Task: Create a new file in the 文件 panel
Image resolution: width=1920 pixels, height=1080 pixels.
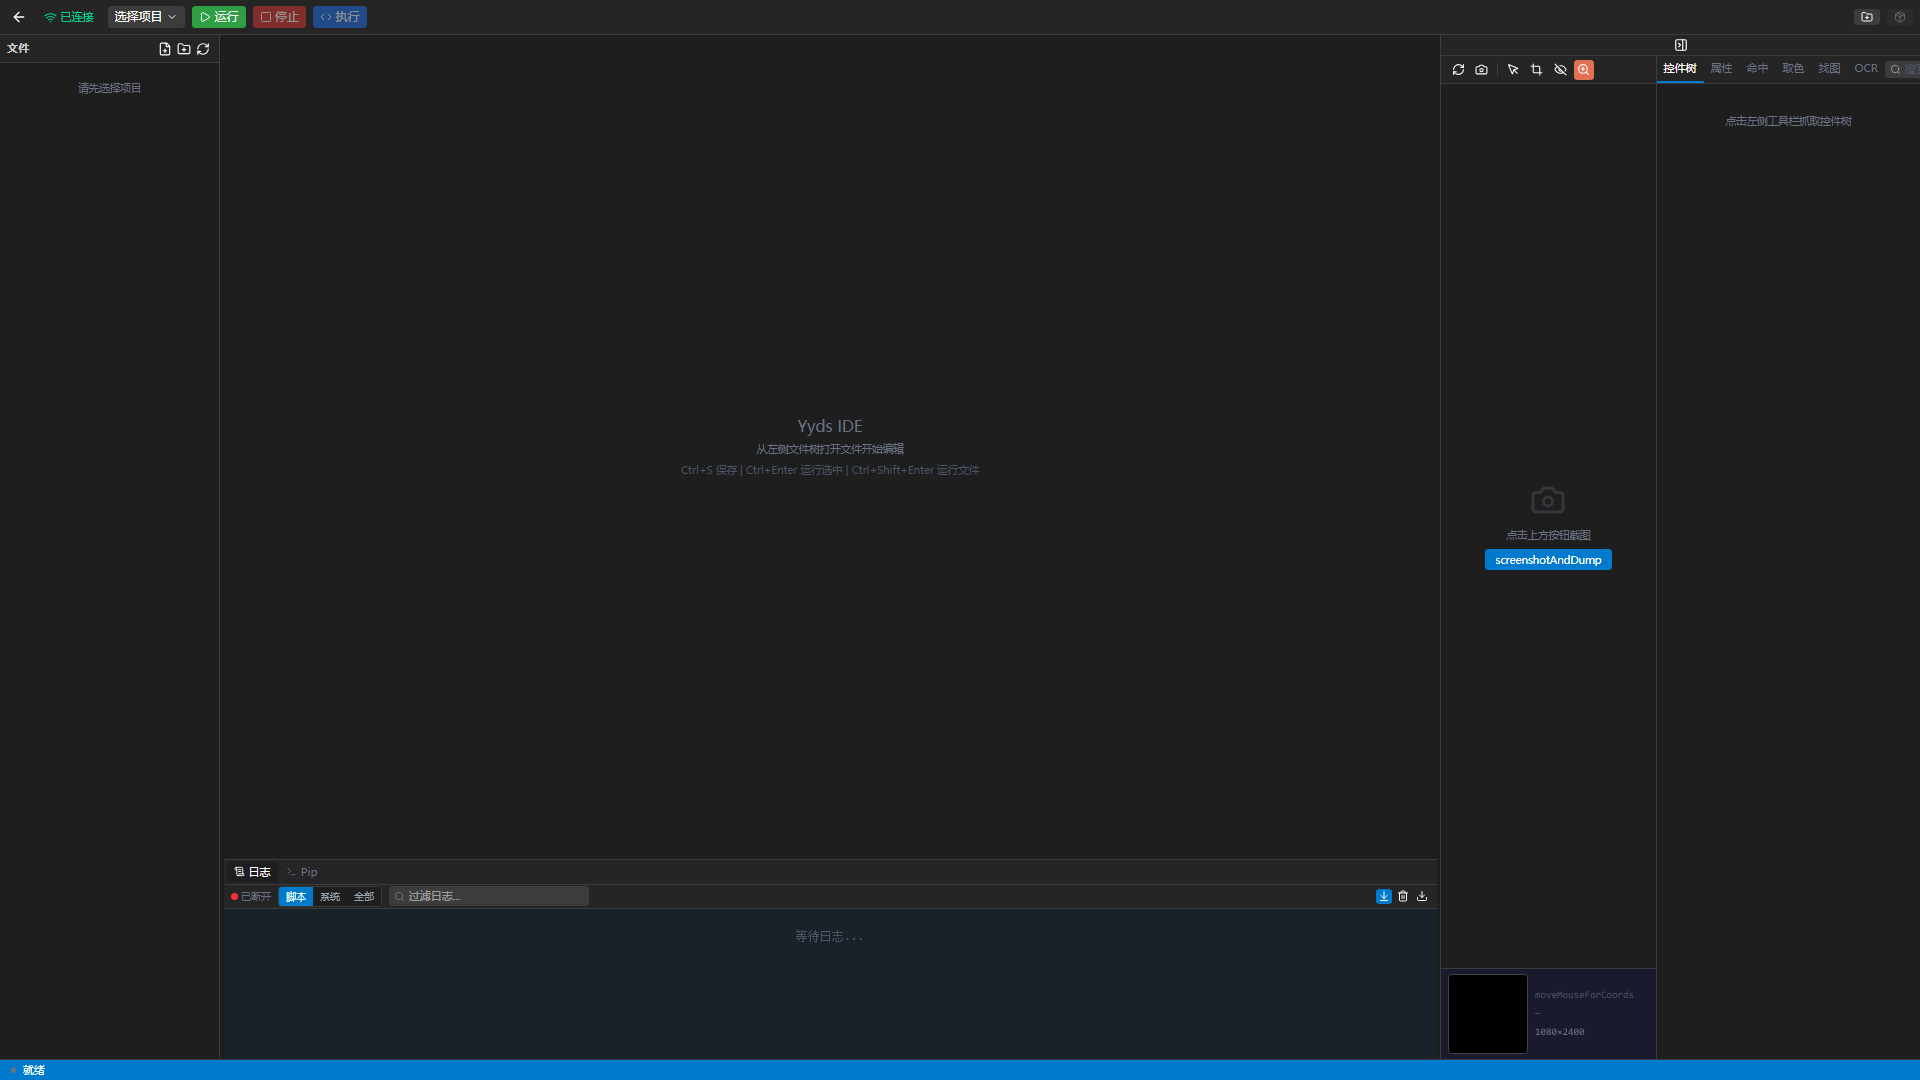Action: click(165, 49)
